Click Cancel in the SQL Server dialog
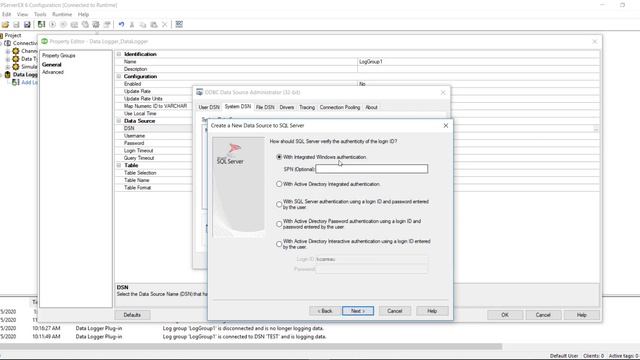640x360 pixels. (395, 311)
